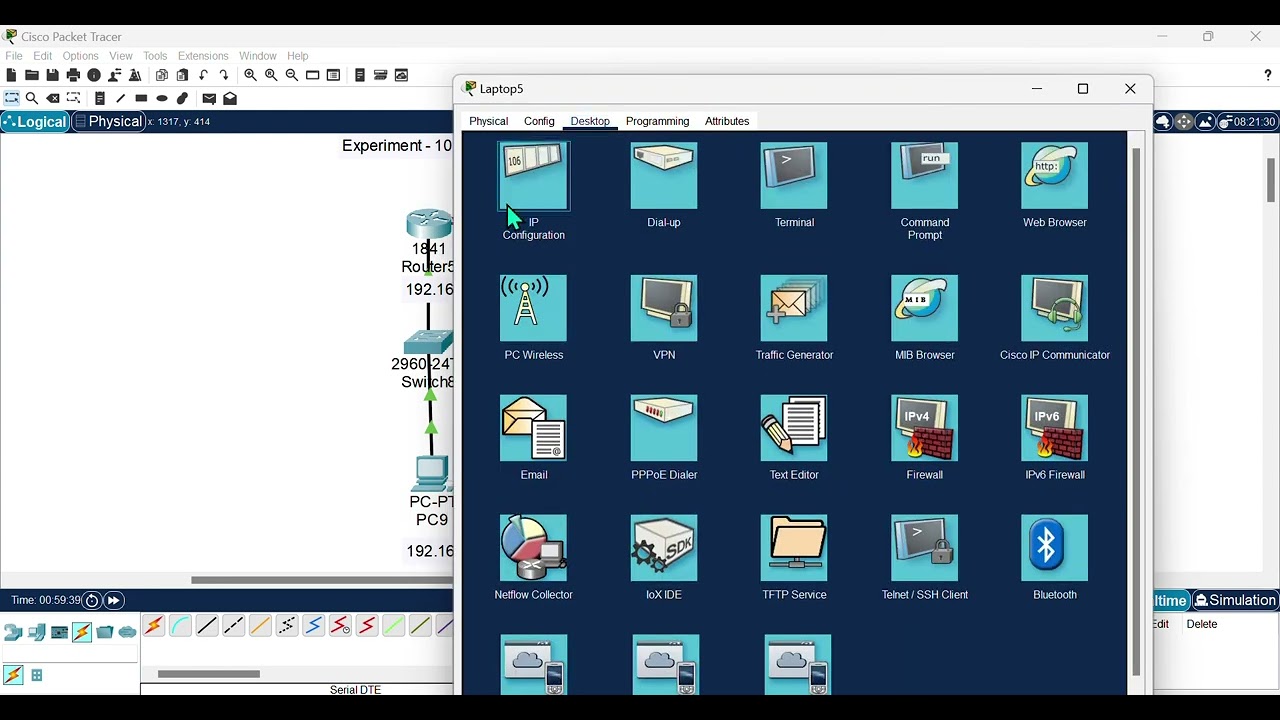Click the Print toolbar icon
This screenshot has width=1280, height=720.
[73, 75]
